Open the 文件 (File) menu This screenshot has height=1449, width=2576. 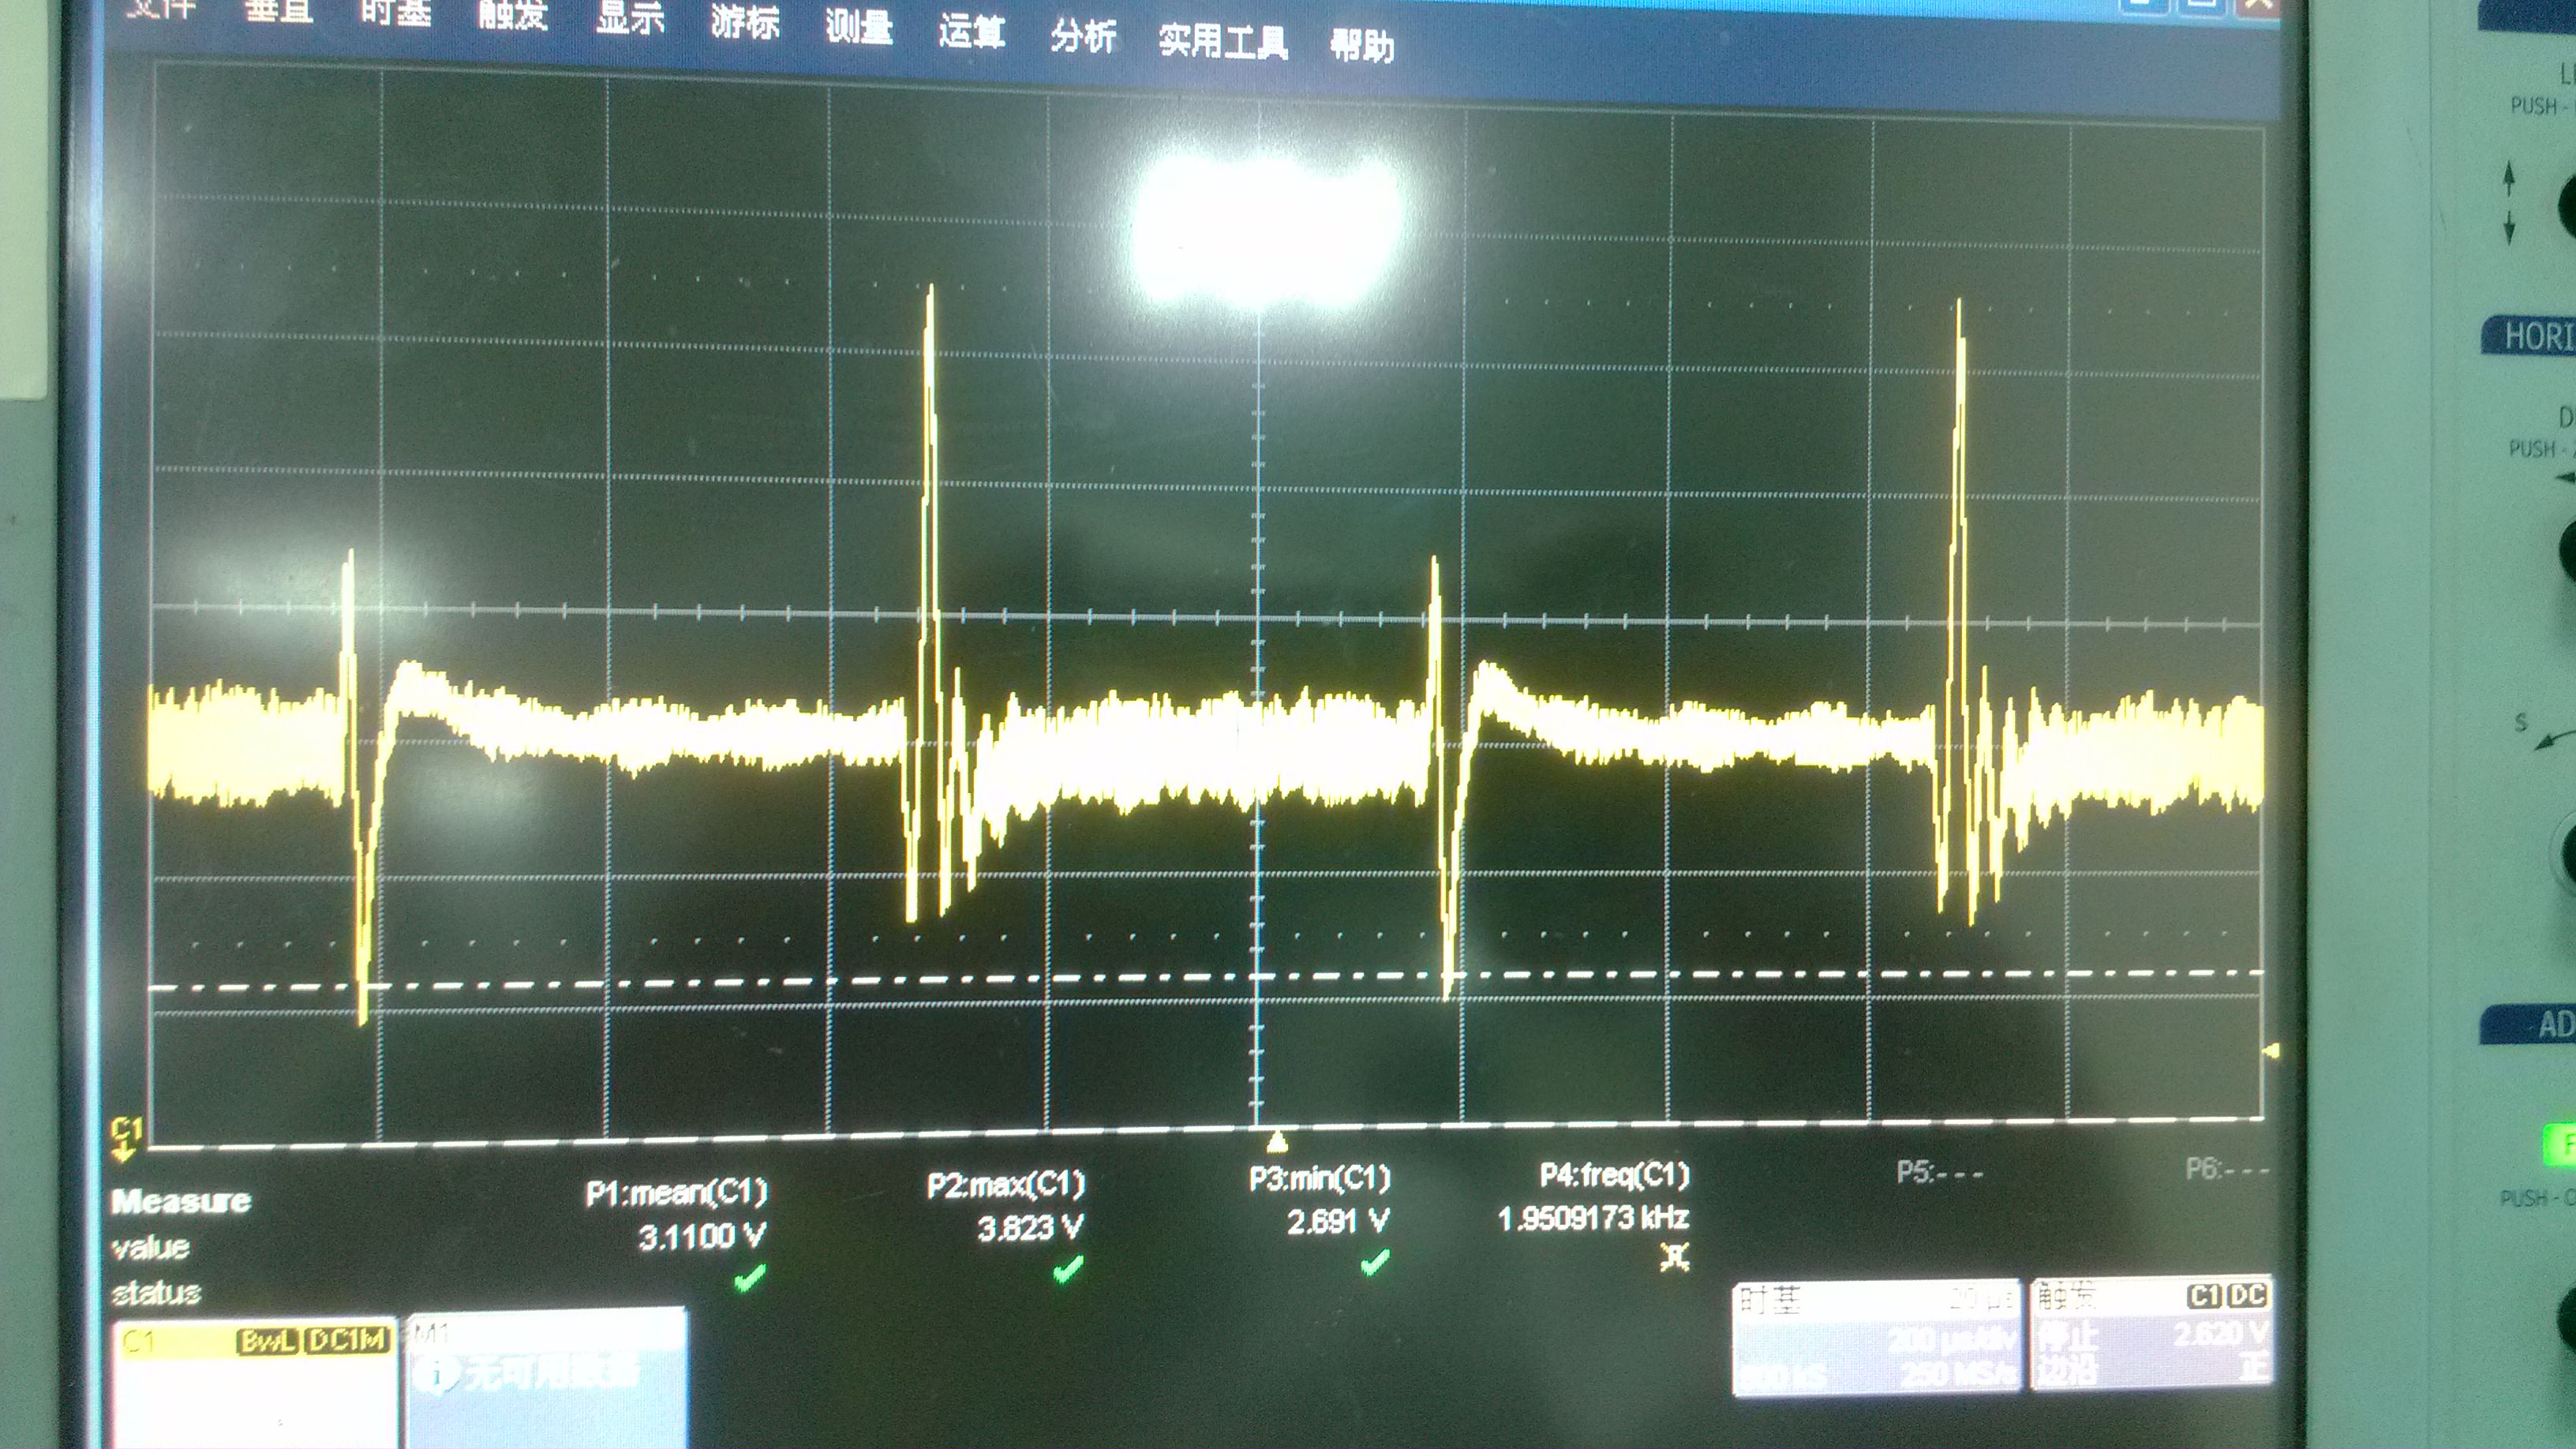point(160,8)
